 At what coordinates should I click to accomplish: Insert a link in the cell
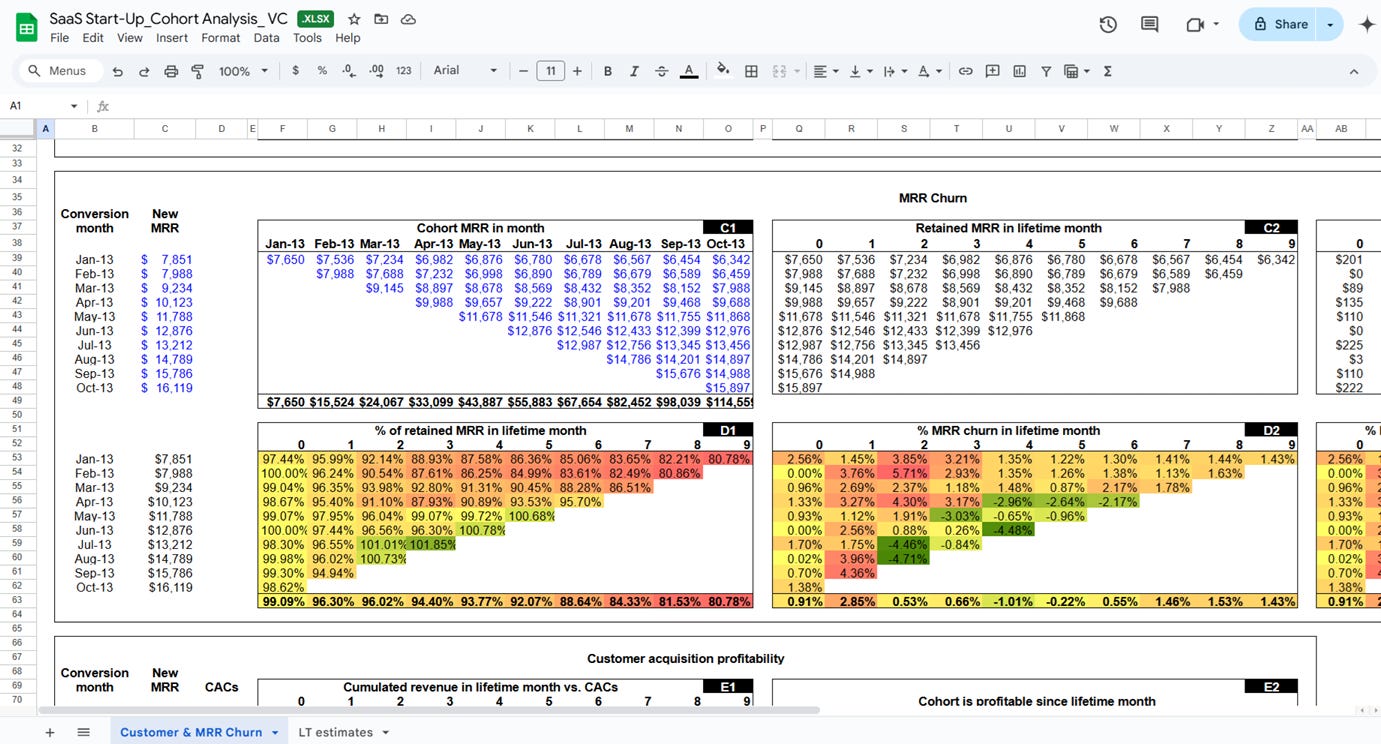pyautogui.click(x=965, y=71)
